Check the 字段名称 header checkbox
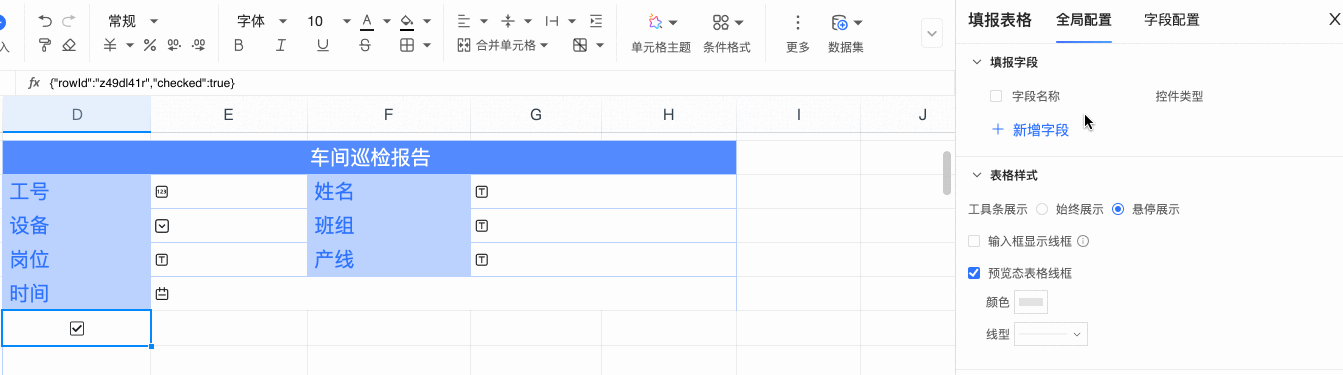 tap(996, 96)
